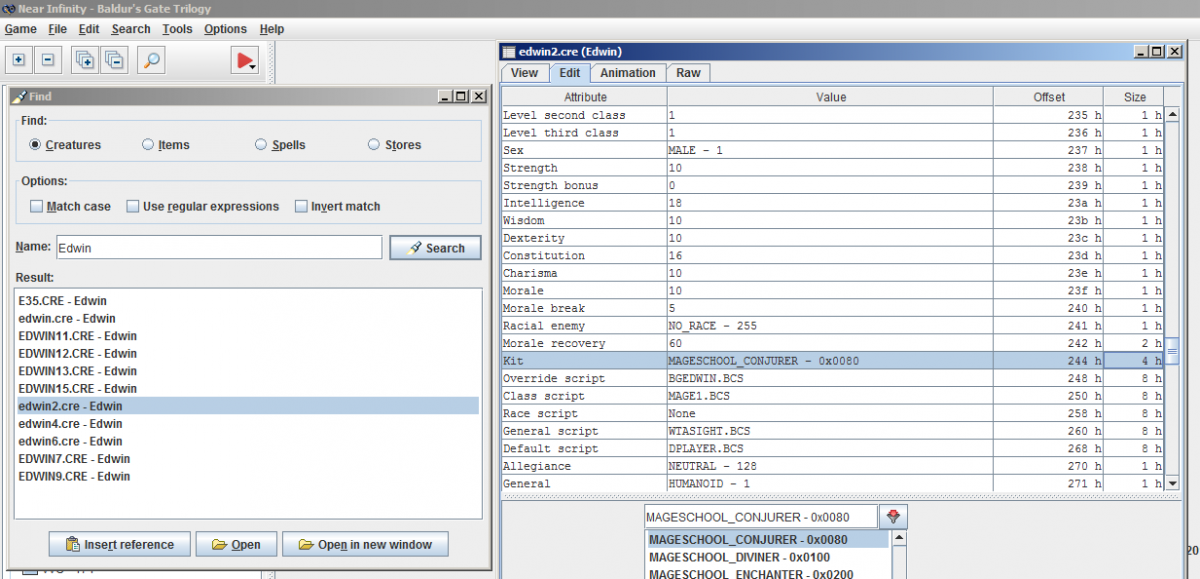
Task: Click the Open button
Action: (236, 545)
